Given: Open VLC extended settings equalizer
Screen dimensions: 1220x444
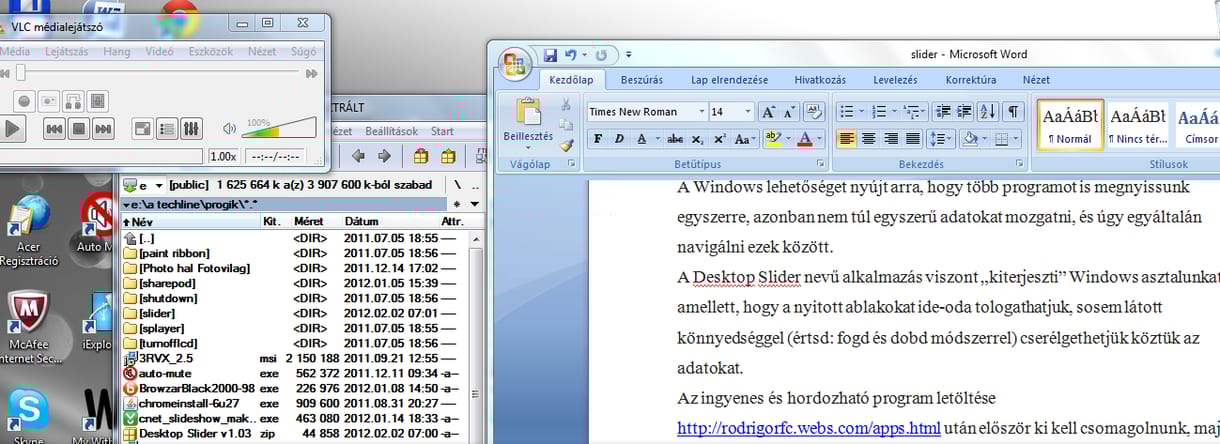Looking at the screenshot, I should point(191,128).
